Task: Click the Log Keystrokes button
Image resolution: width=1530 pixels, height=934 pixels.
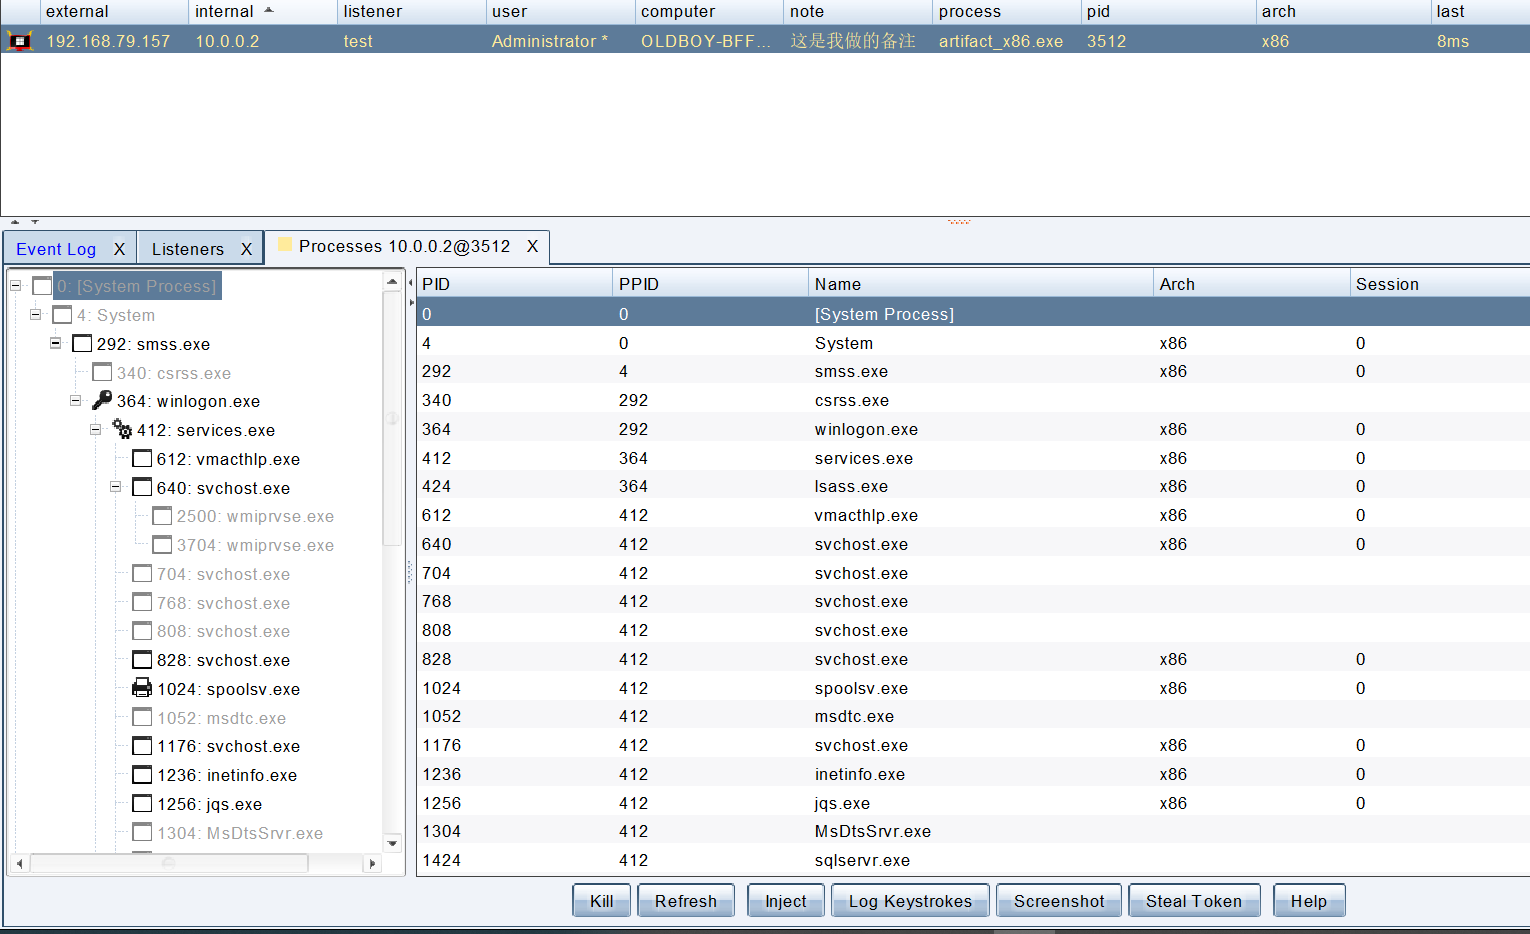Action: coord(910,900)
